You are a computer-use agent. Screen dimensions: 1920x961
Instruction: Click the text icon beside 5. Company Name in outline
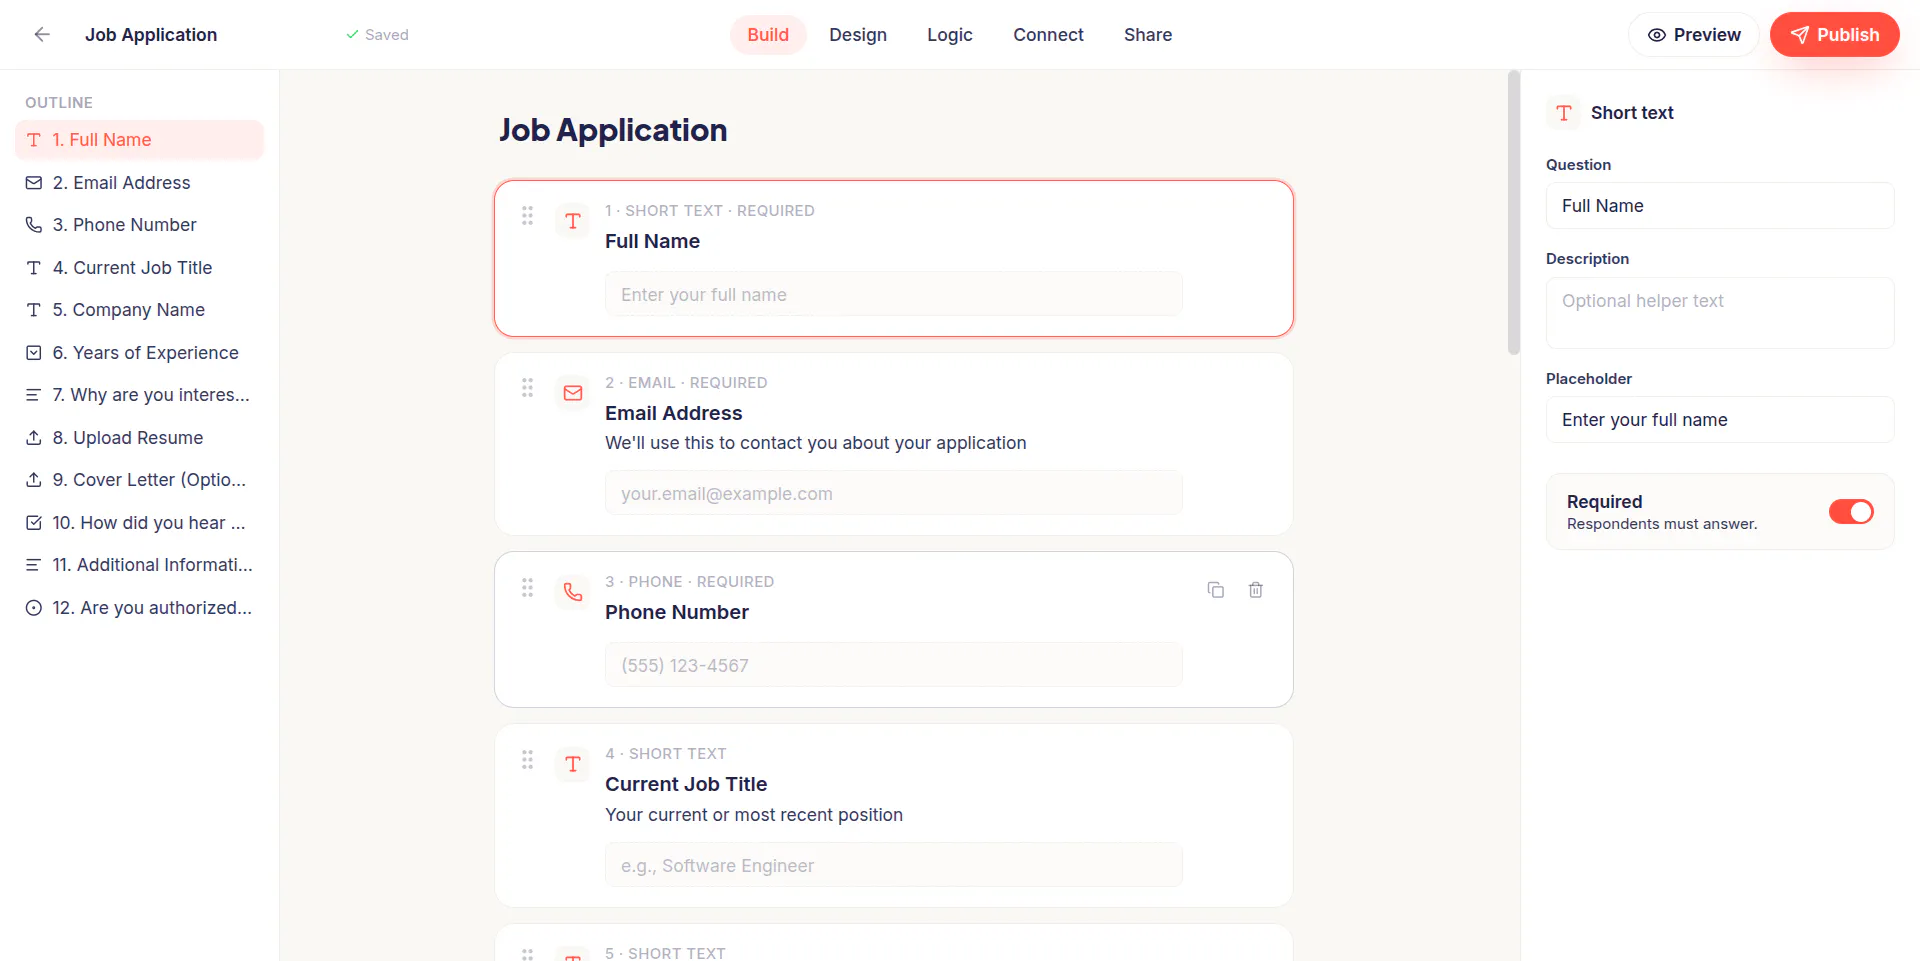coord(34,310)
